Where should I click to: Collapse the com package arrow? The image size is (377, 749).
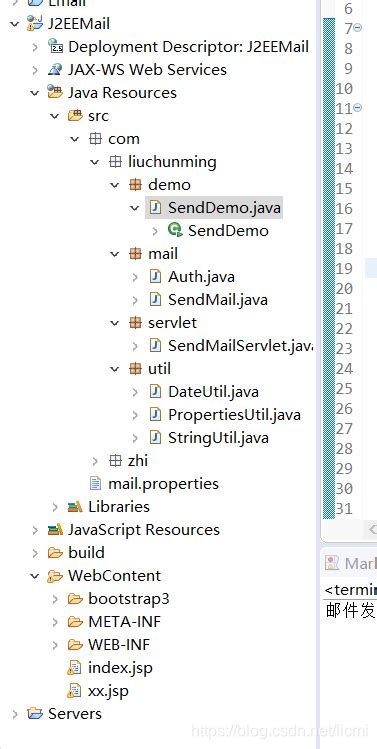pyautogui.click(x=75, y=139)
